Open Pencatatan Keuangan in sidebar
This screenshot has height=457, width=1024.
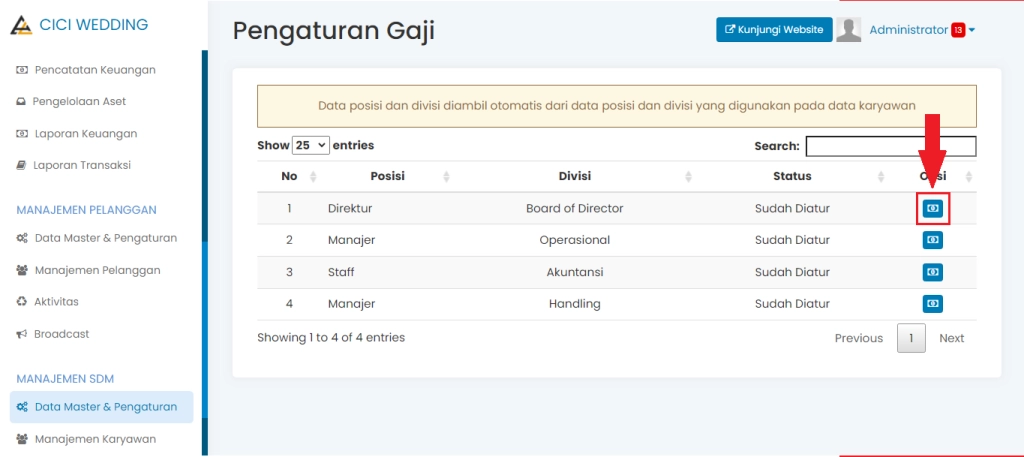pos(86,70)
